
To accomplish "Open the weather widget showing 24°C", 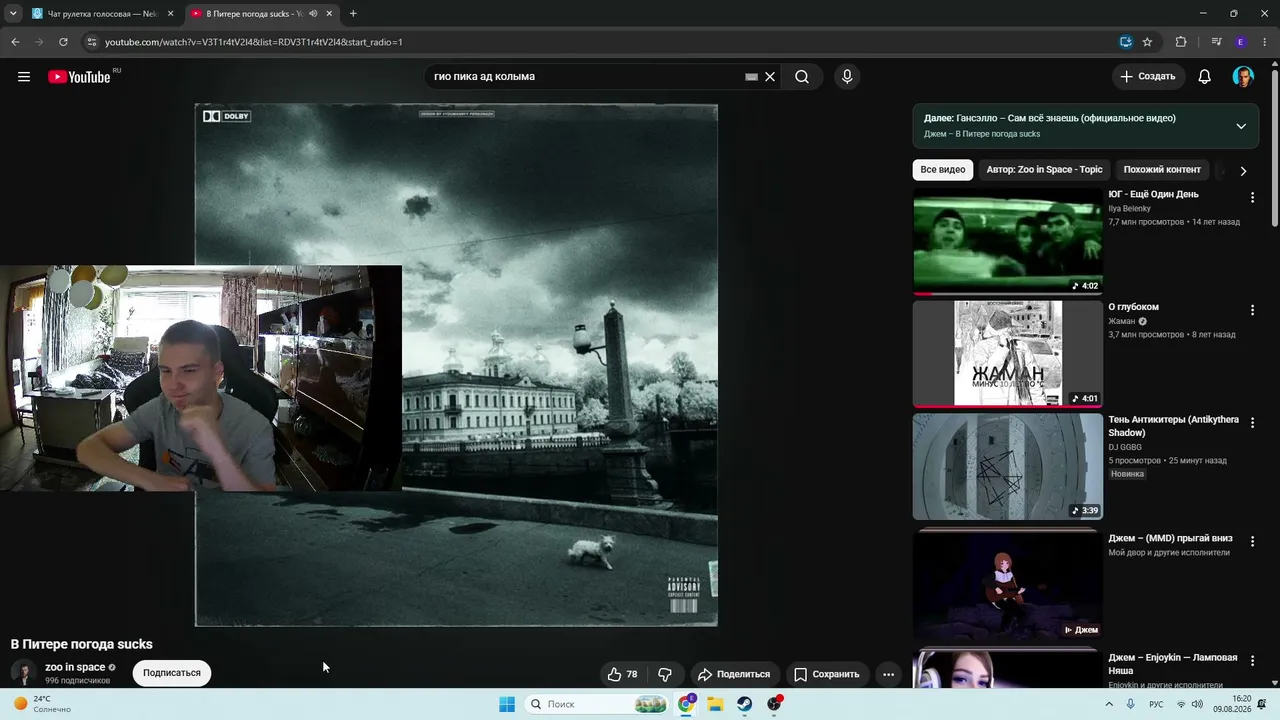I will [x=42, y=704].
